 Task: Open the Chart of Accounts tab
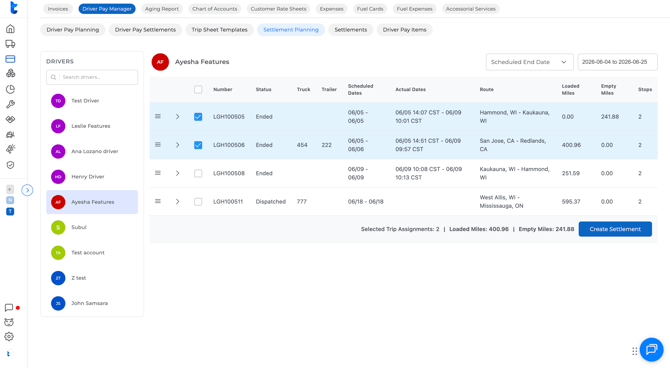click(x=215, y=9)
